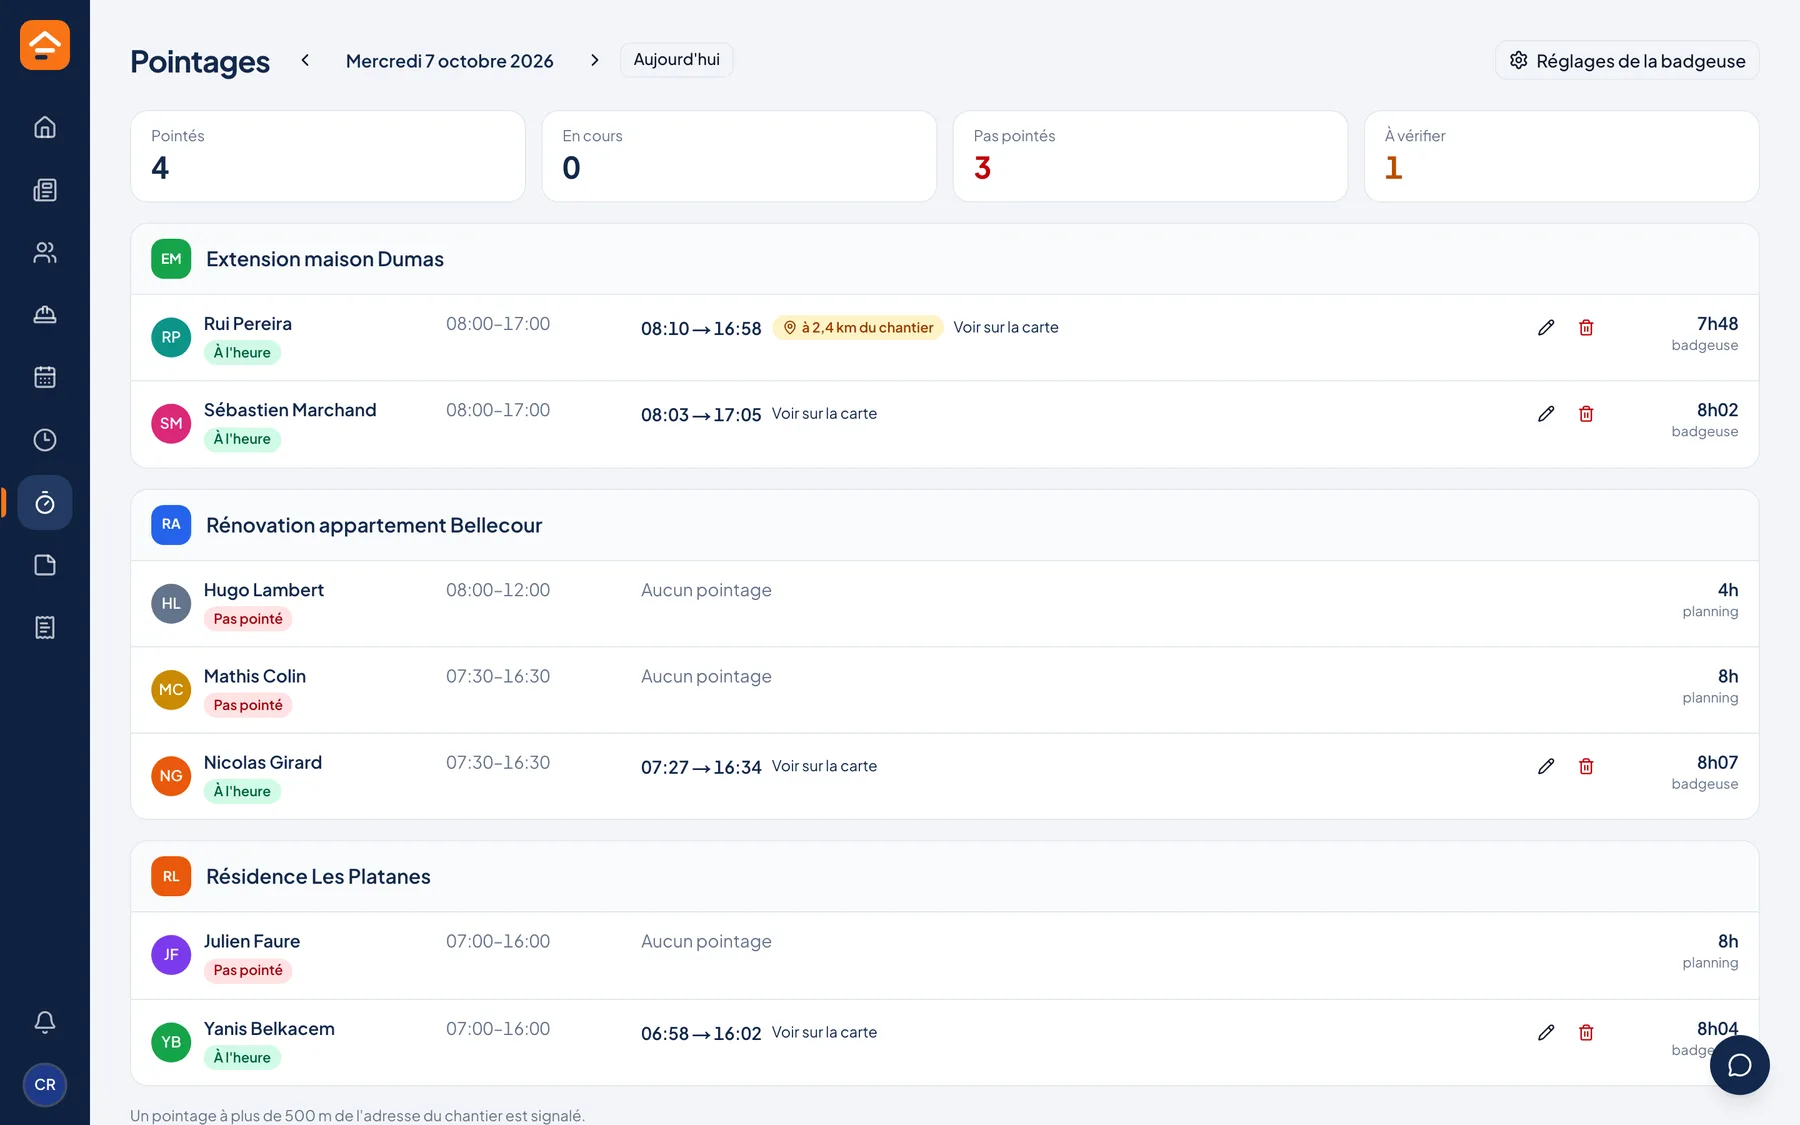Viewport: 1800px width, 1125px height.
Task: View Rui Pereira's location on map
Action: pos(1006,327)
